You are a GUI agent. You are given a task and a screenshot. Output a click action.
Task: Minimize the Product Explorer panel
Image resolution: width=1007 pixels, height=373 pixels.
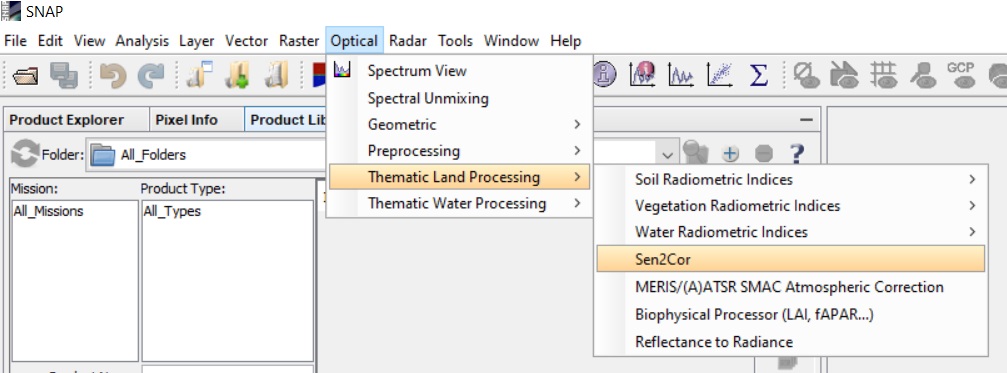[x=806, y=120]
